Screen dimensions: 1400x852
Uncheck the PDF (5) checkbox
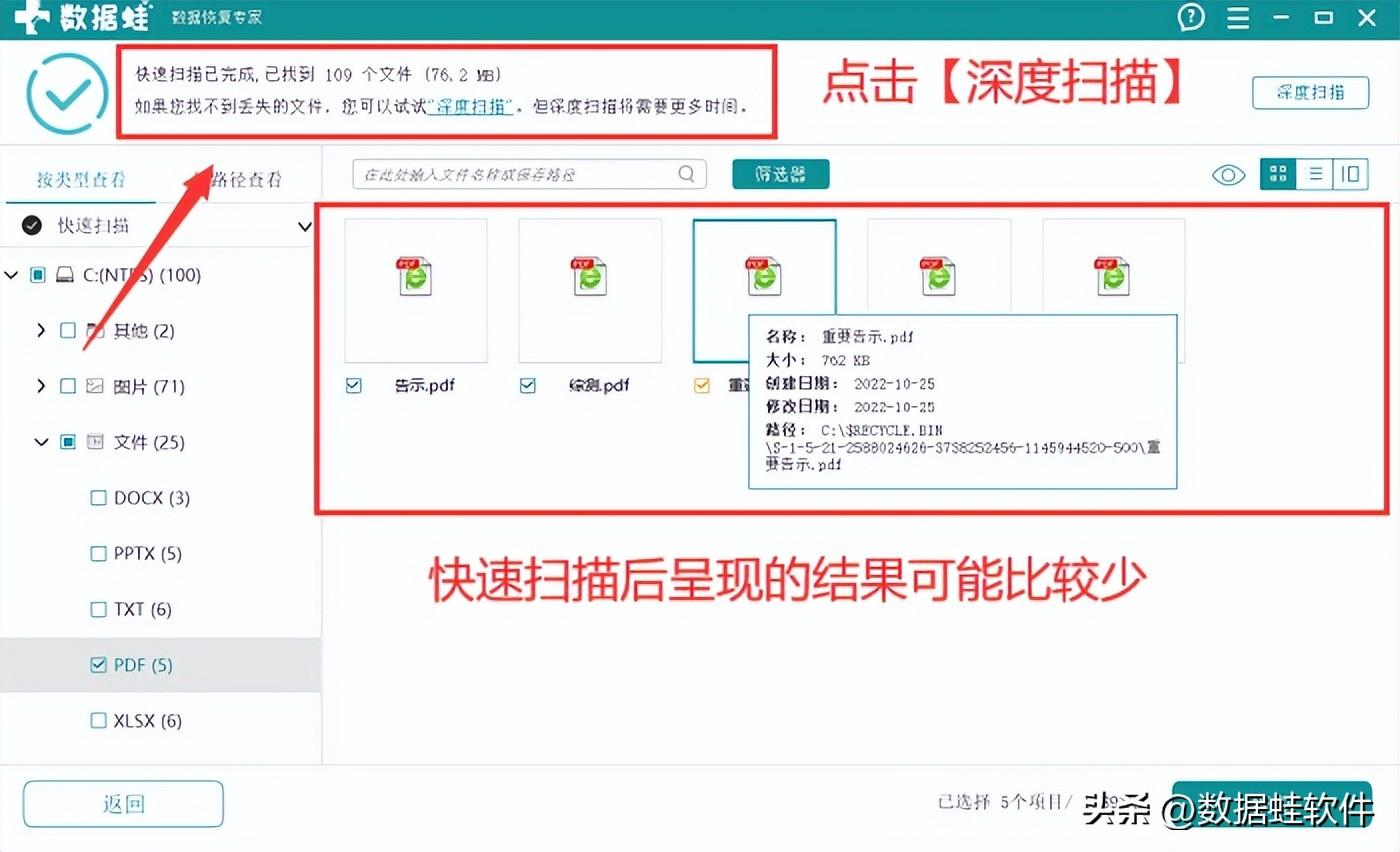(x=97, y=664)
